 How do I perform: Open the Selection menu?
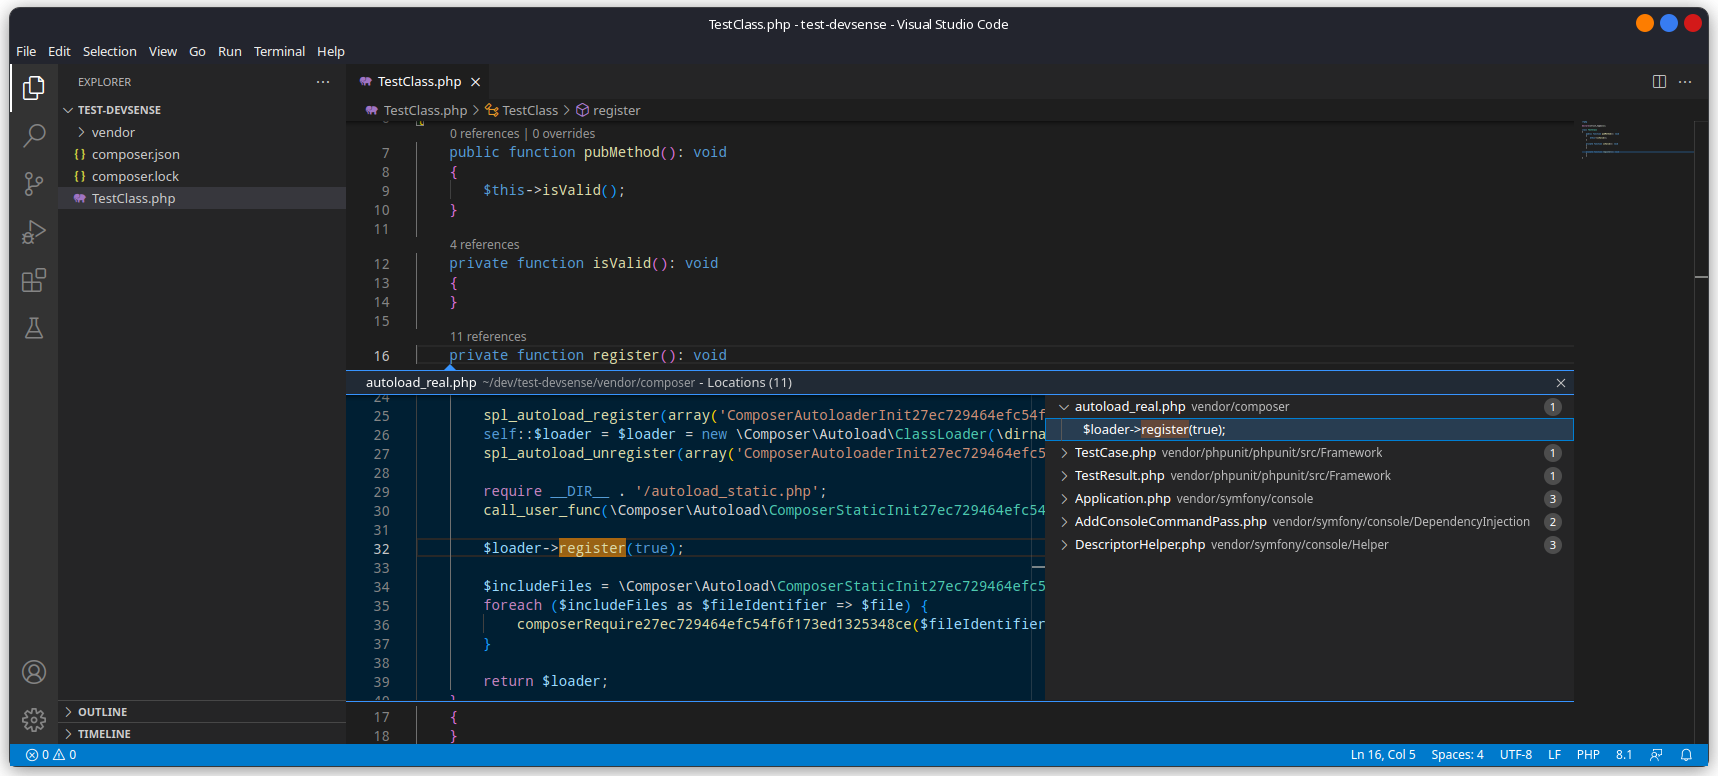pyautogui.click(x=109, y=51)
